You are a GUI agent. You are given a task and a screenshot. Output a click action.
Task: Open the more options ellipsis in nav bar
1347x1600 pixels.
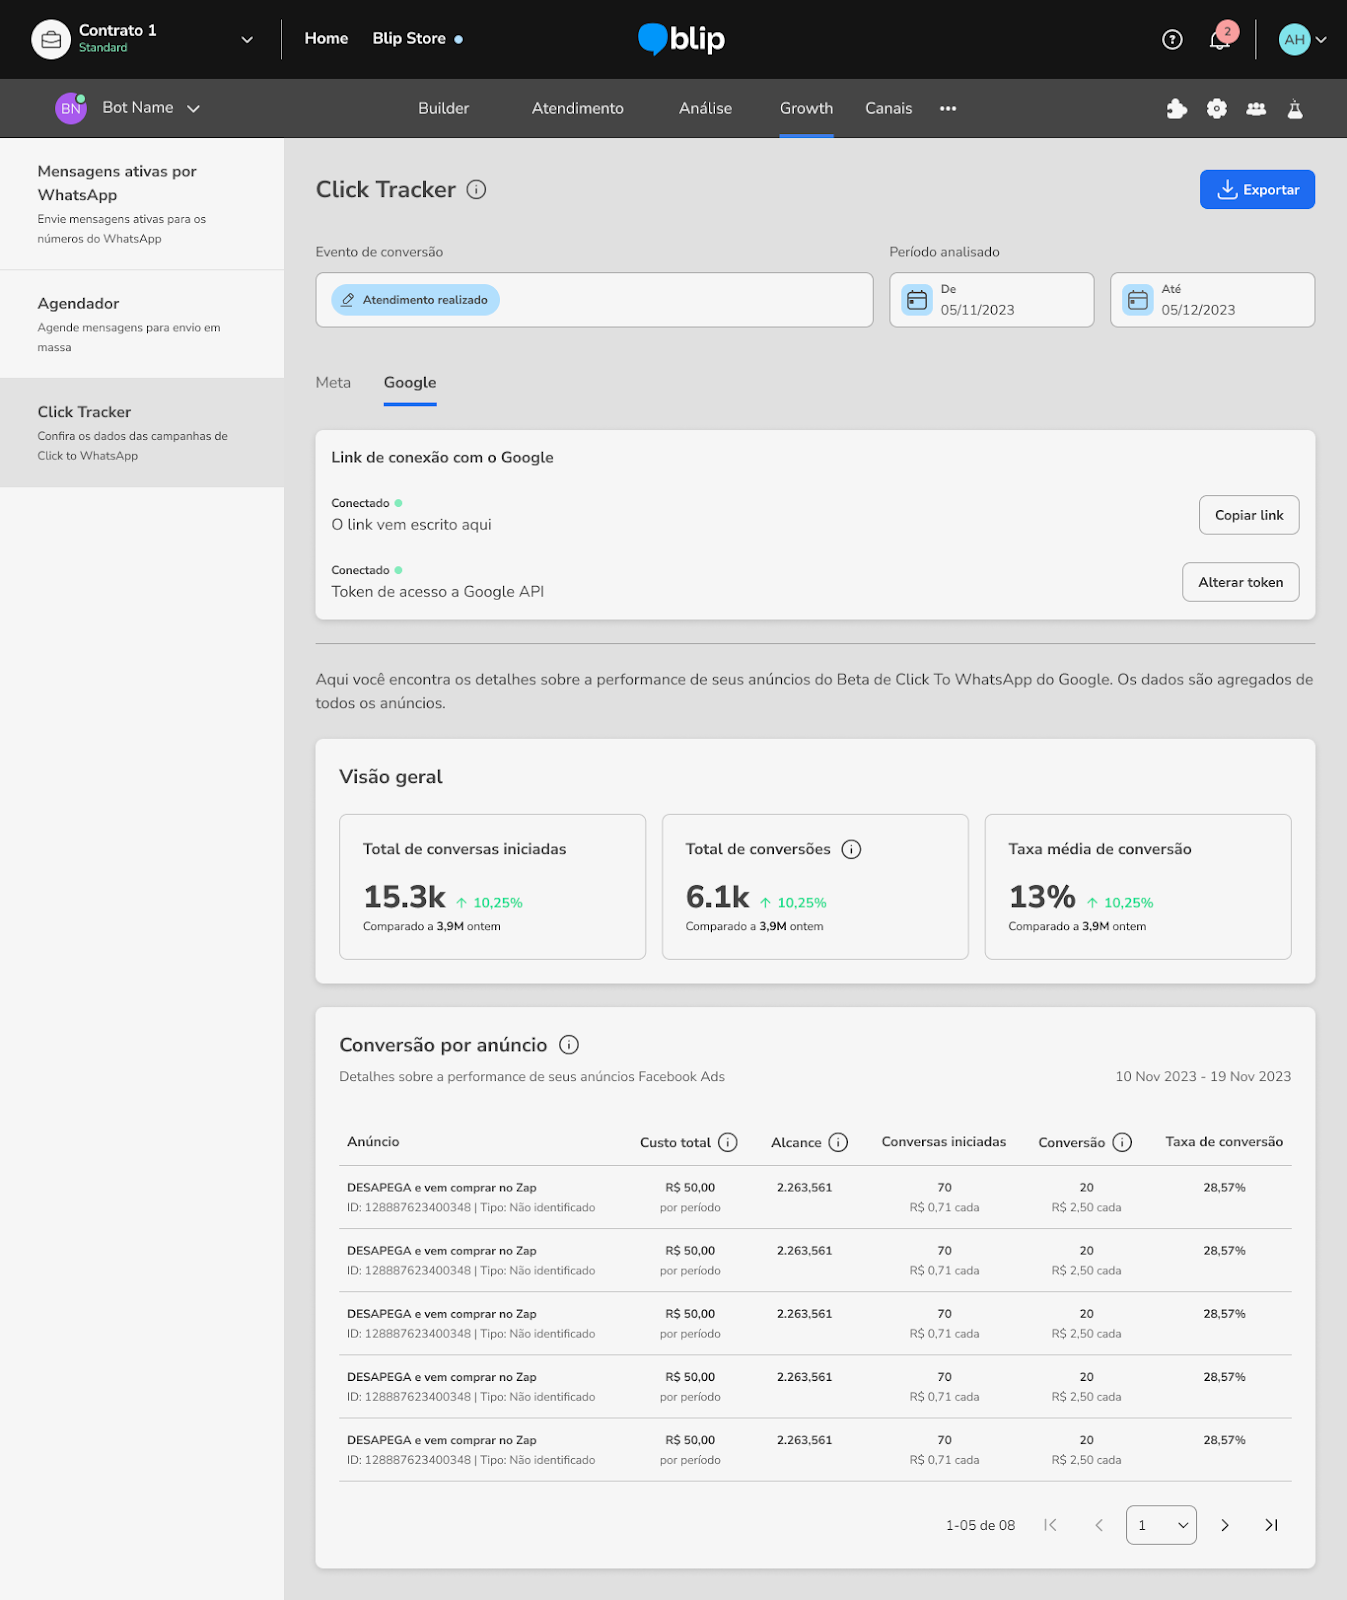[948, 108]
